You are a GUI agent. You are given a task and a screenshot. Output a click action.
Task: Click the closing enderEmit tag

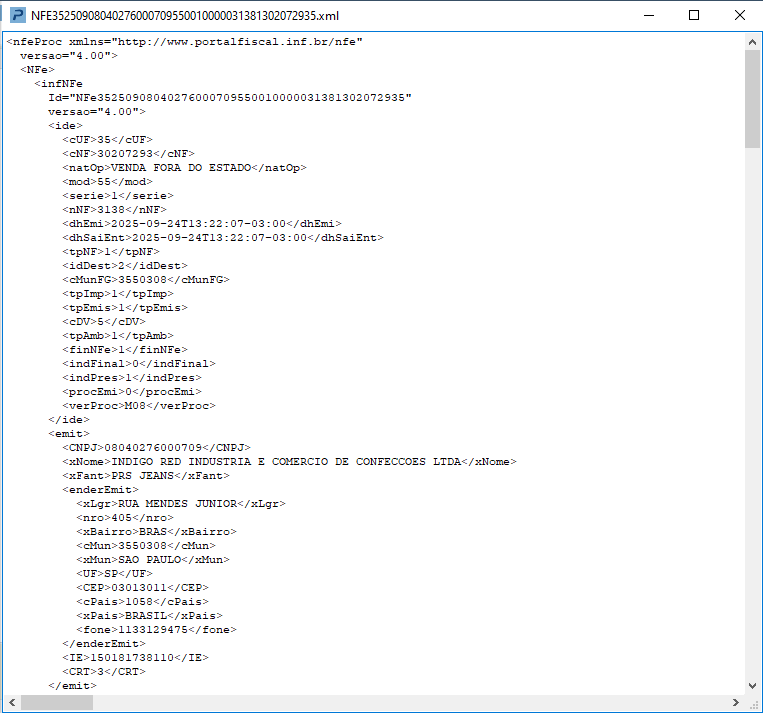coord(104,644)
